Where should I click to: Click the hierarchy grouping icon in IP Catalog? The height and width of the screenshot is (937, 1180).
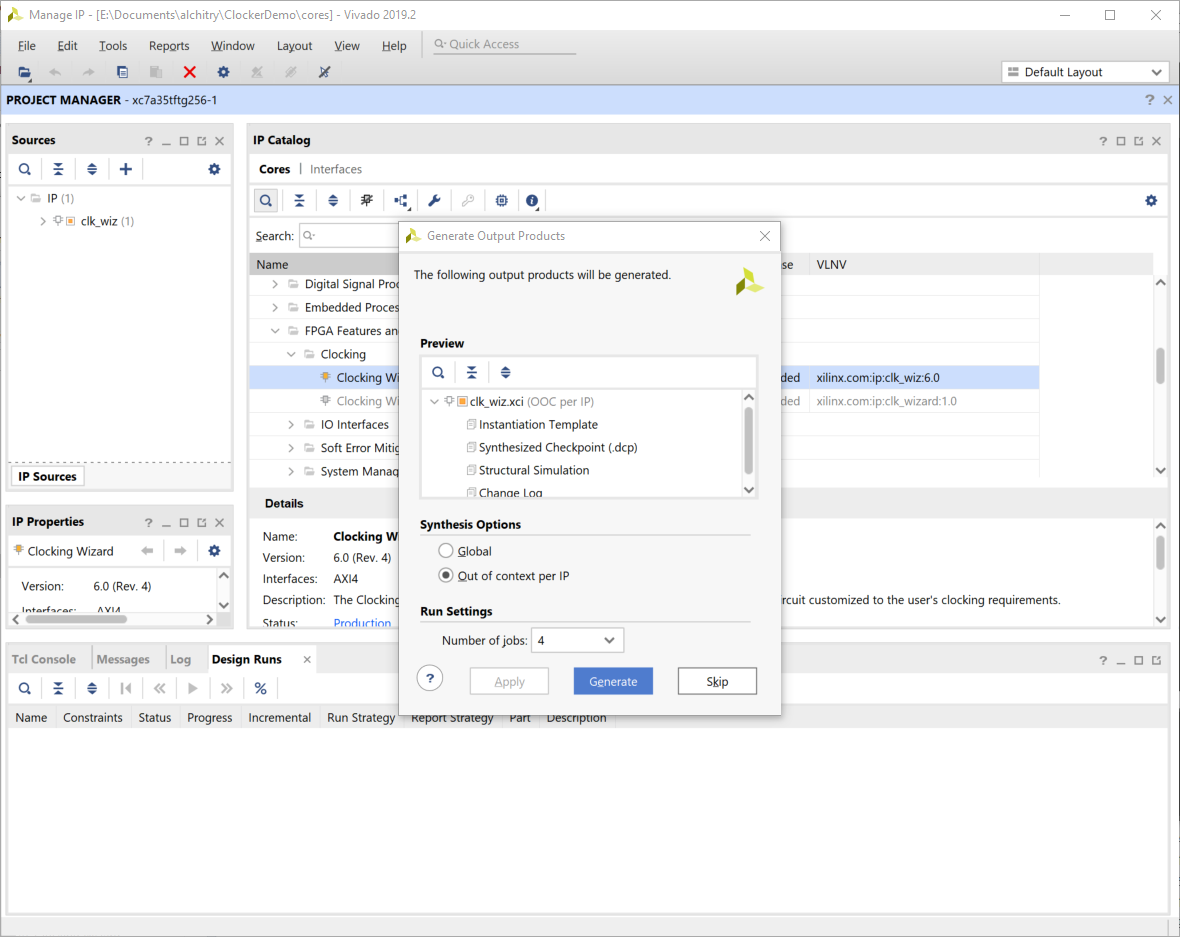point(401,201)
